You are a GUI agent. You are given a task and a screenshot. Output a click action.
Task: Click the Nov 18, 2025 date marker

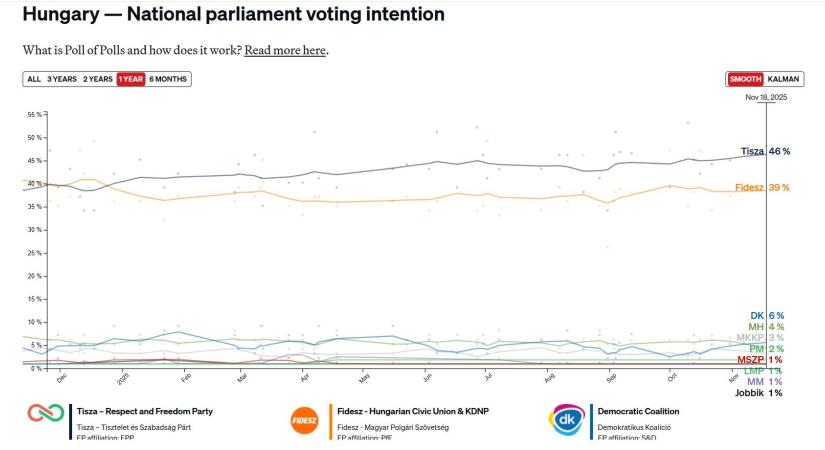pos(767,97)
